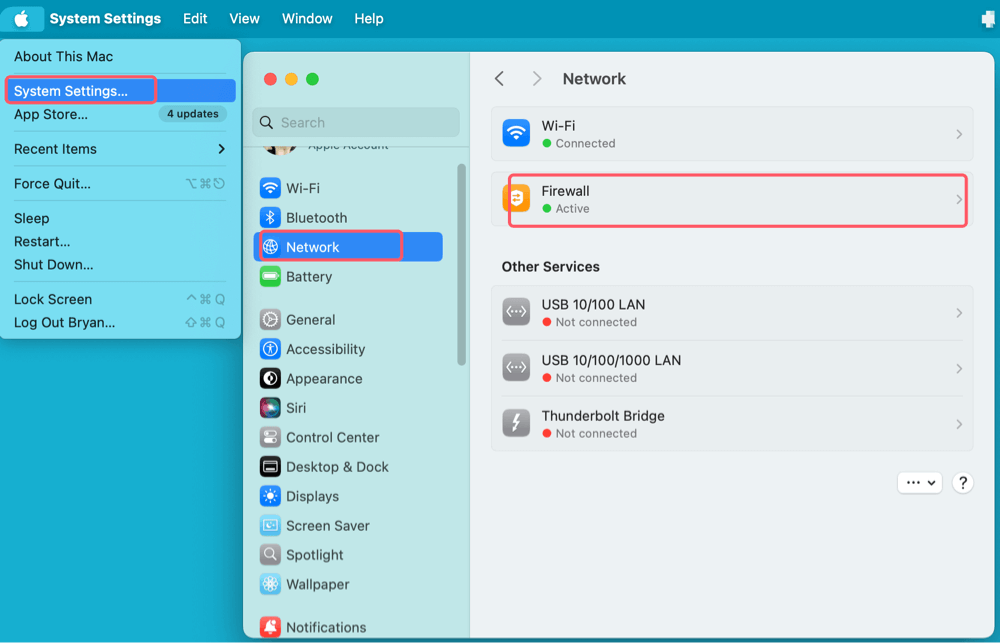The height and width of the screenshot is (643, 1000).
Task: Click the help question mark button
Action: tap(962, 482)
